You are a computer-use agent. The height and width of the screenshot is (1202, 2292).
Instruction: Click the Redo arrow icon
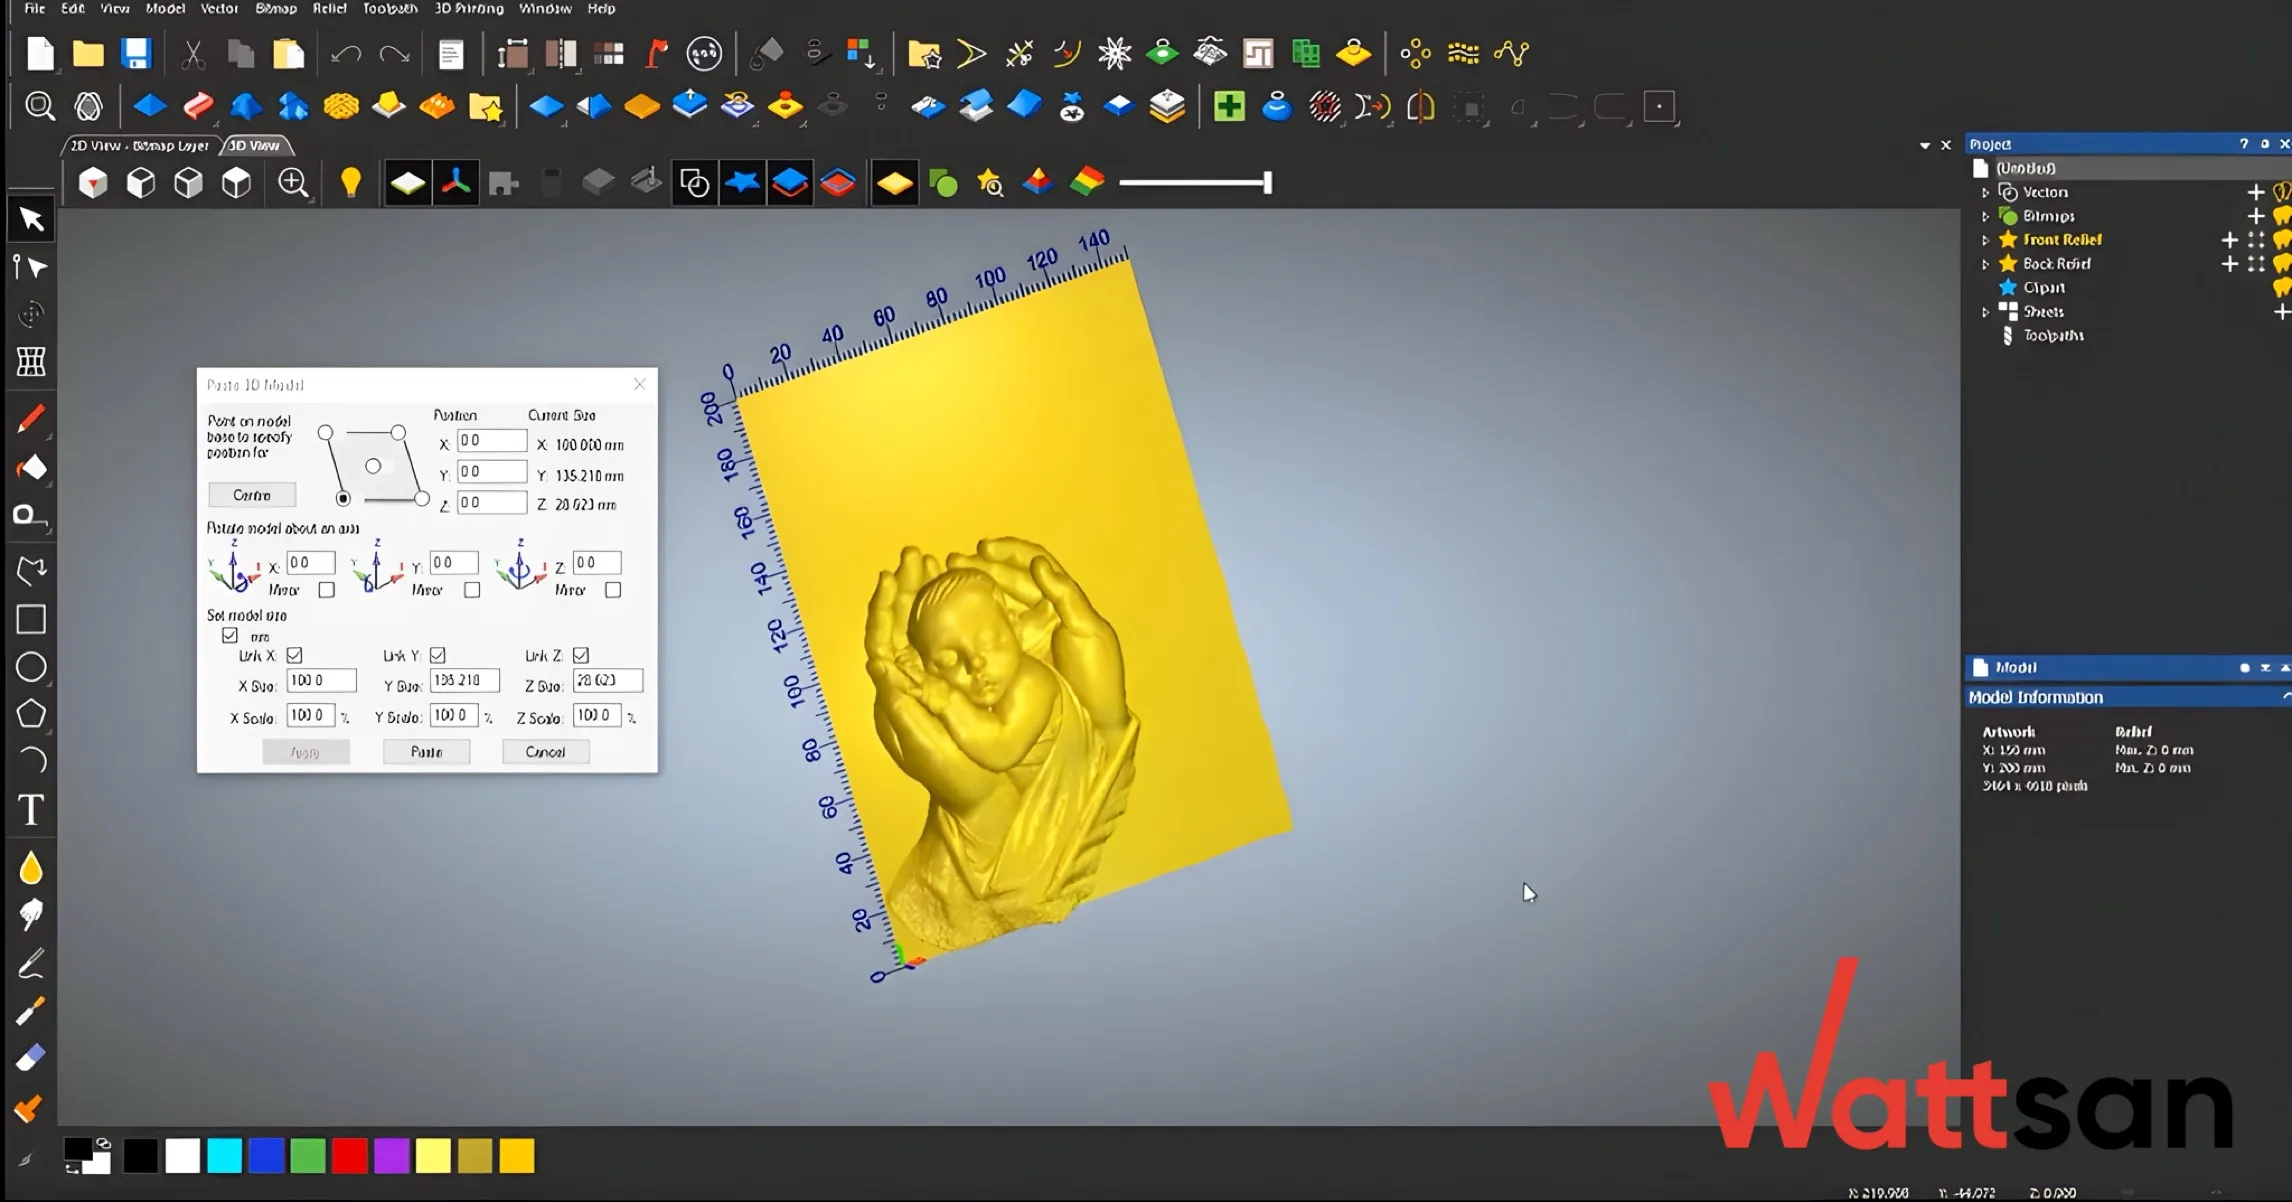point(394,53)
